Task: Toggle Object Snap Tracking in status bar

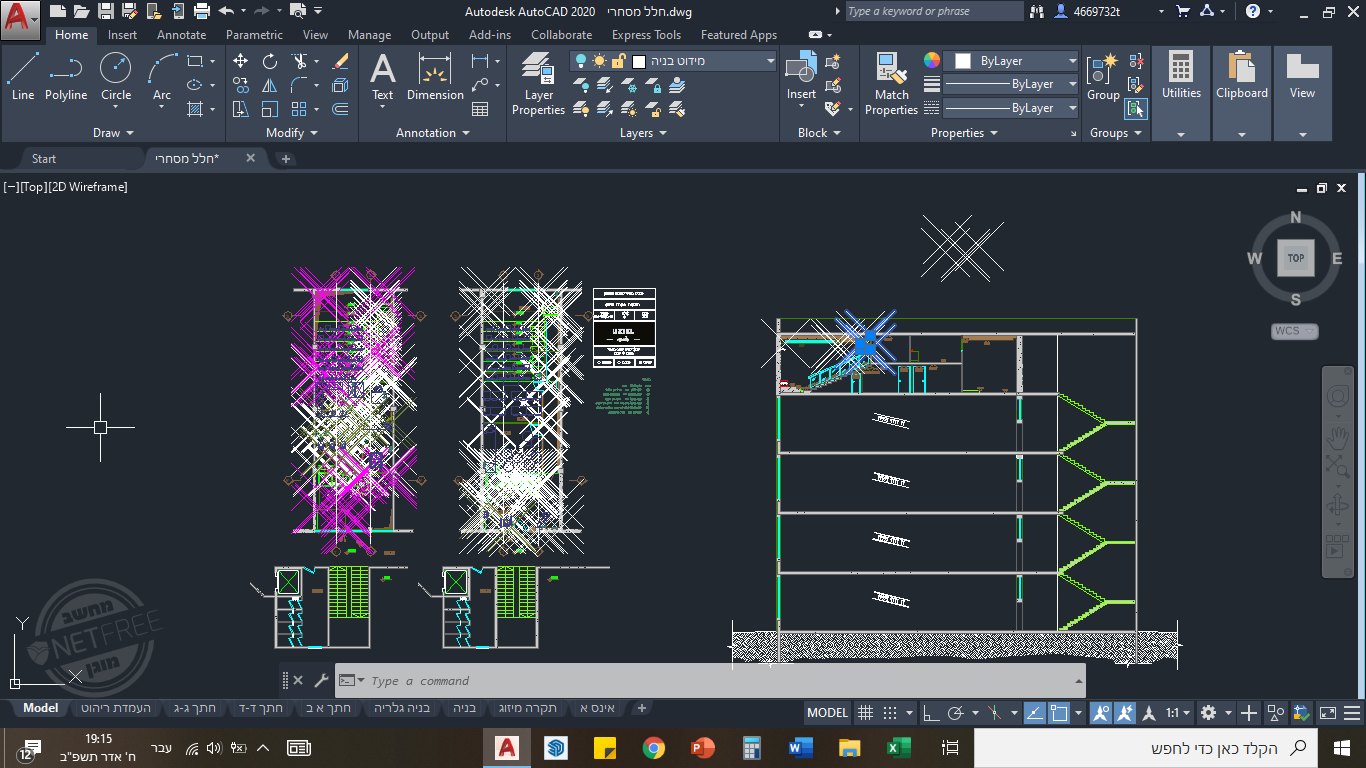Action: pyautogui.click(x=1035, y=713)
